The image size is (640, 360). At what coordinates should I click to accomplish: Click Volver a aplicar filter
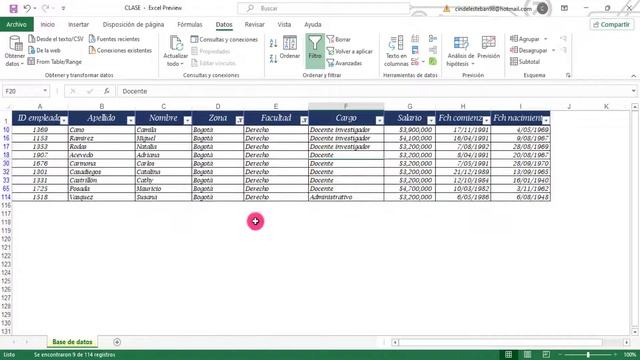tap(350, 51)
